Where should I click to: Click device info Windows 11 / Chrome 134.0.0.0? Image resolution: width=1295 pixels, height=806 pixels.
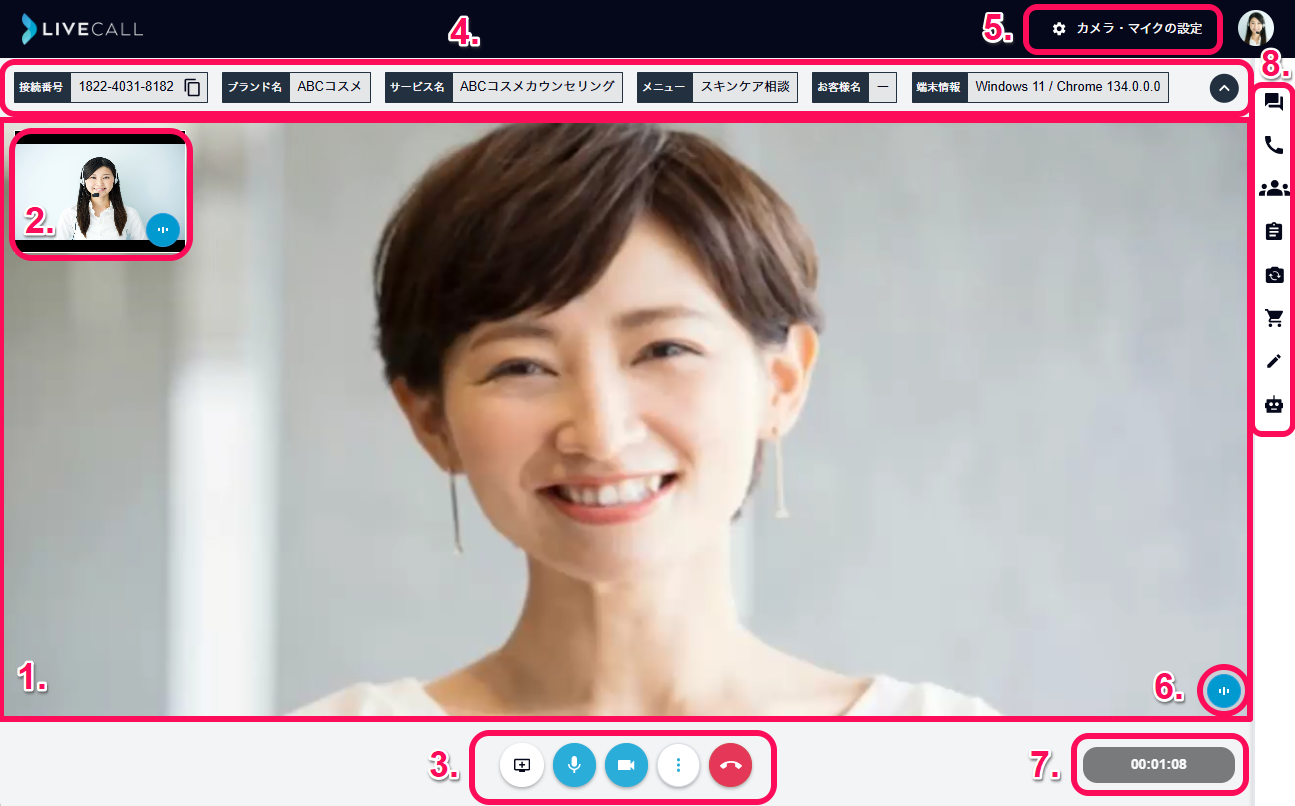1068,87
